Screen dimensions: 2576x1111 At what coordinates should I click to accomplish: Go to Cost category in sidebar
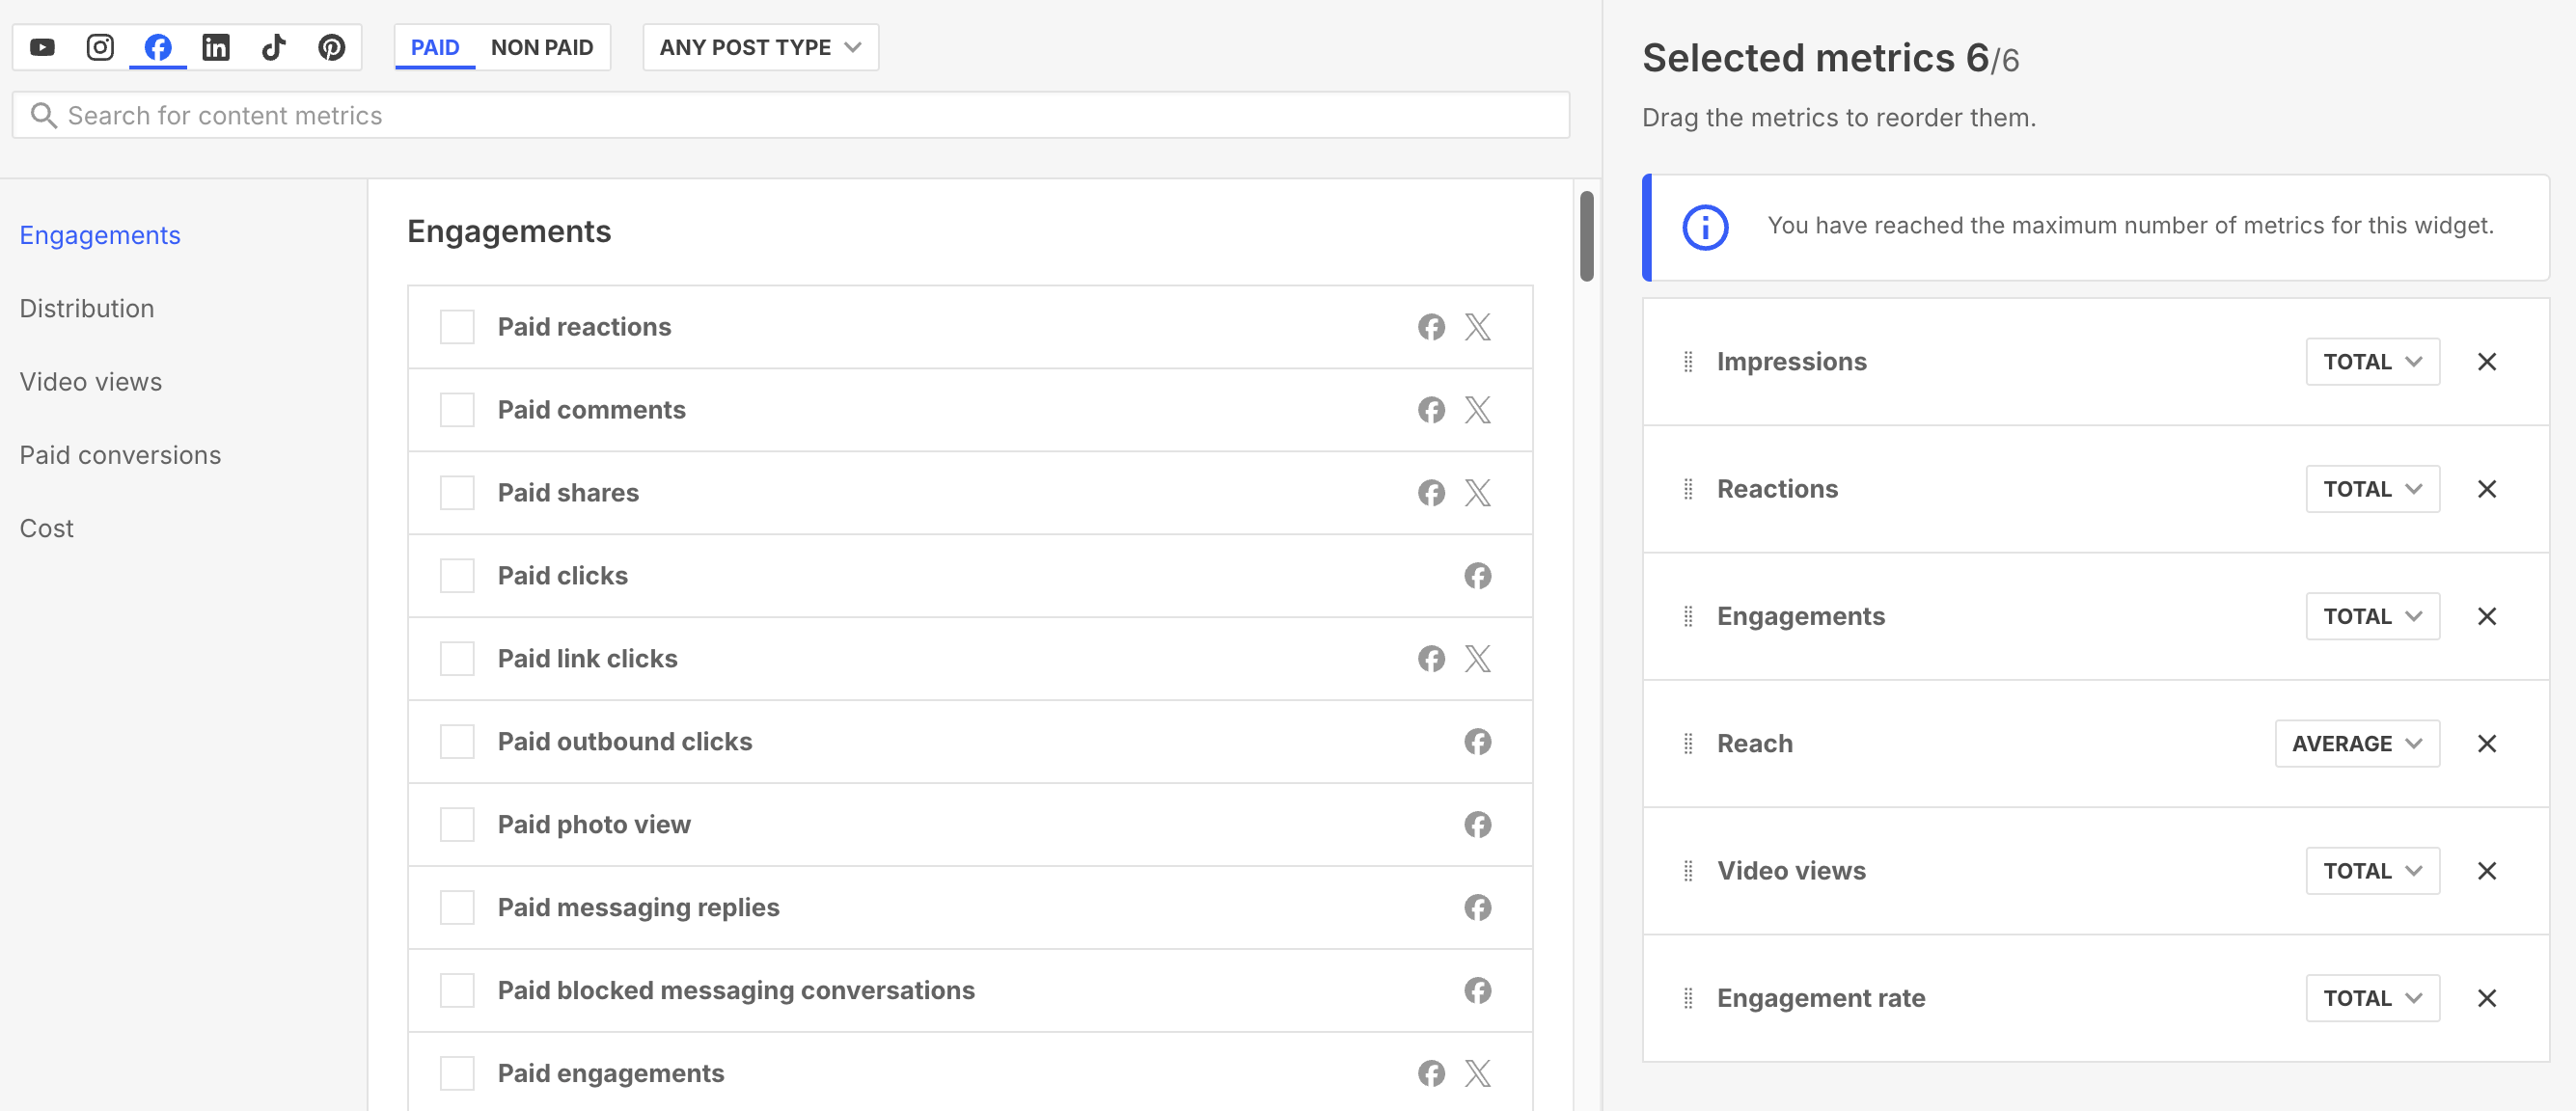pyautogui.click(x=47, y=528)
